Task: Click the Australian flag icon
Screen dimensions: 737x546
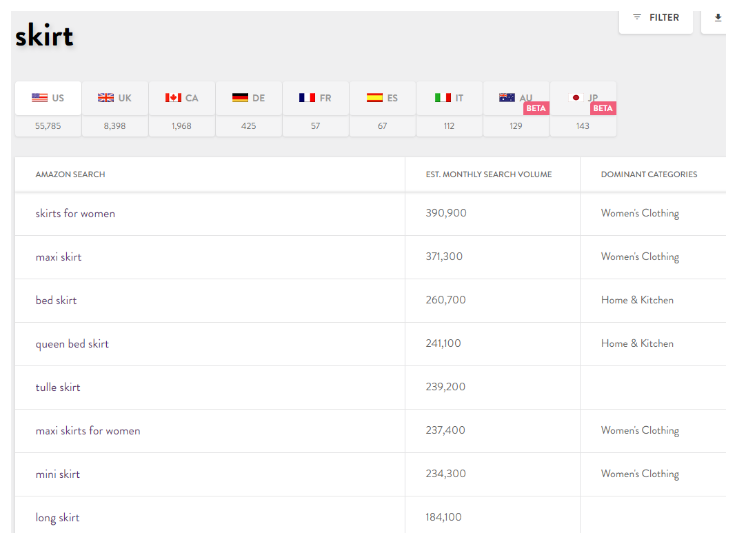Action: click(x=507, y=97)
